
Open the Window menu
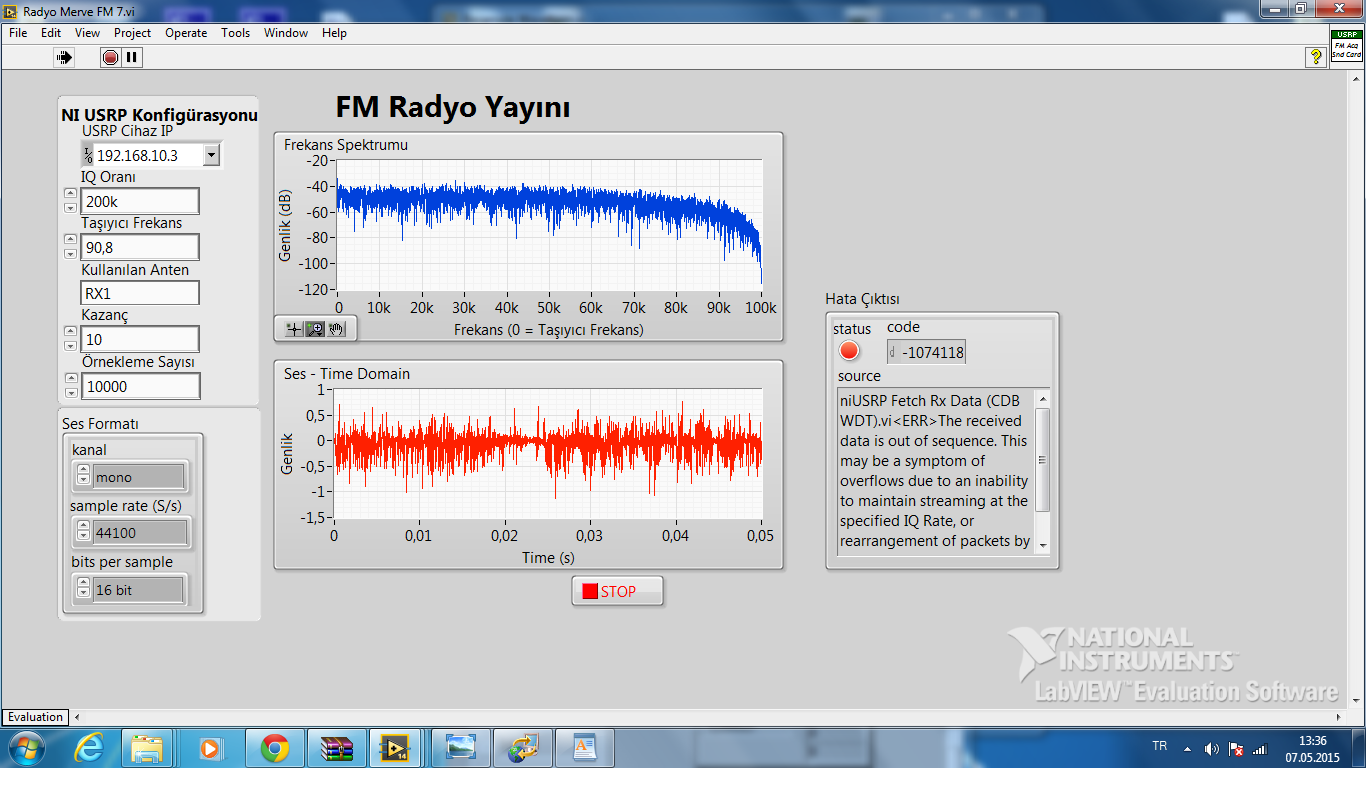point(286,33)
